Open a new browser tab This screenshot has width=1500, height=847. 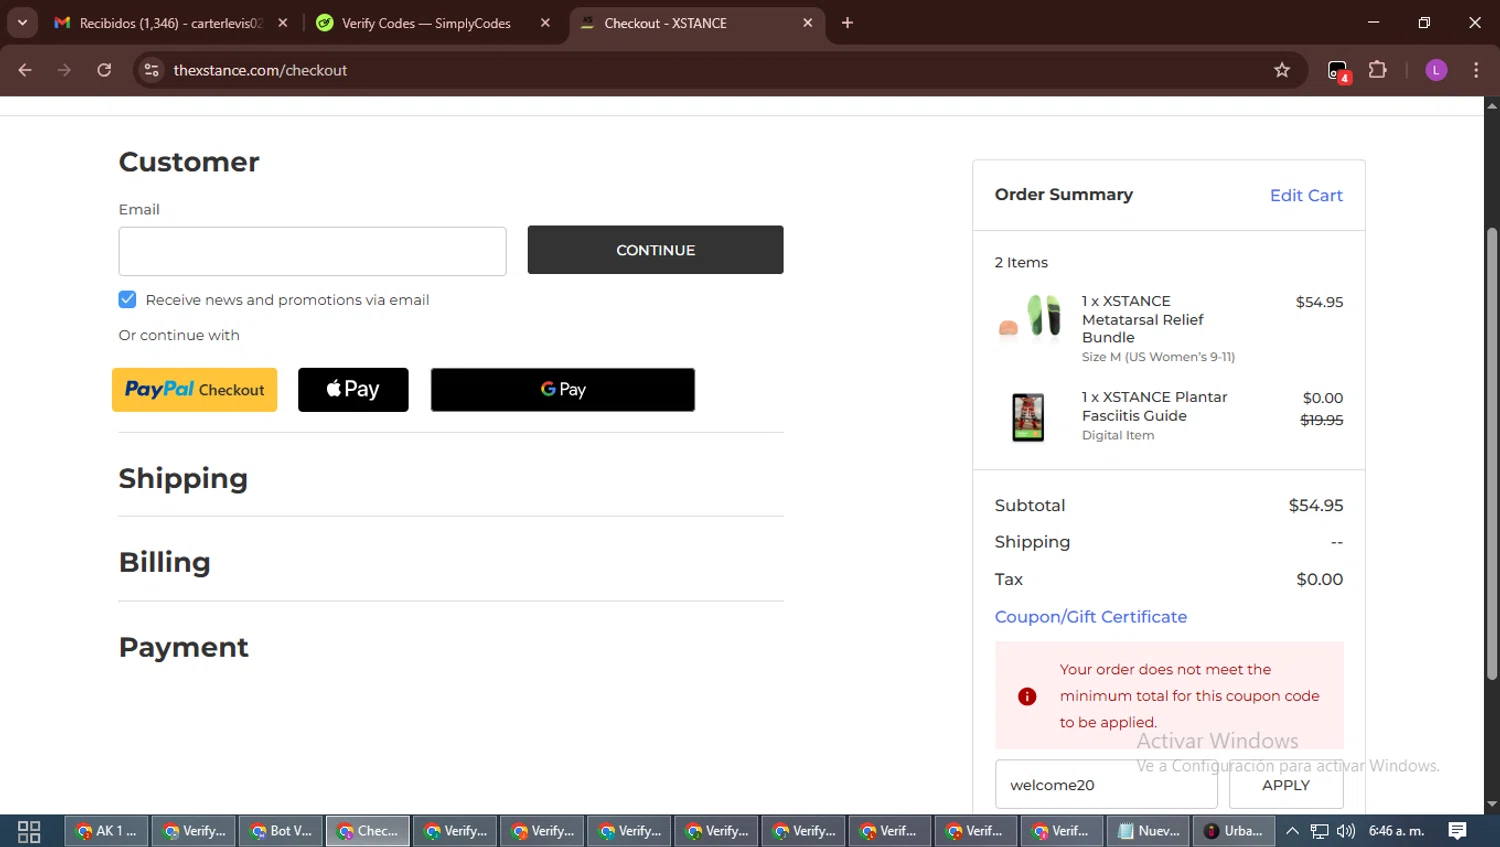coord(847,22)
